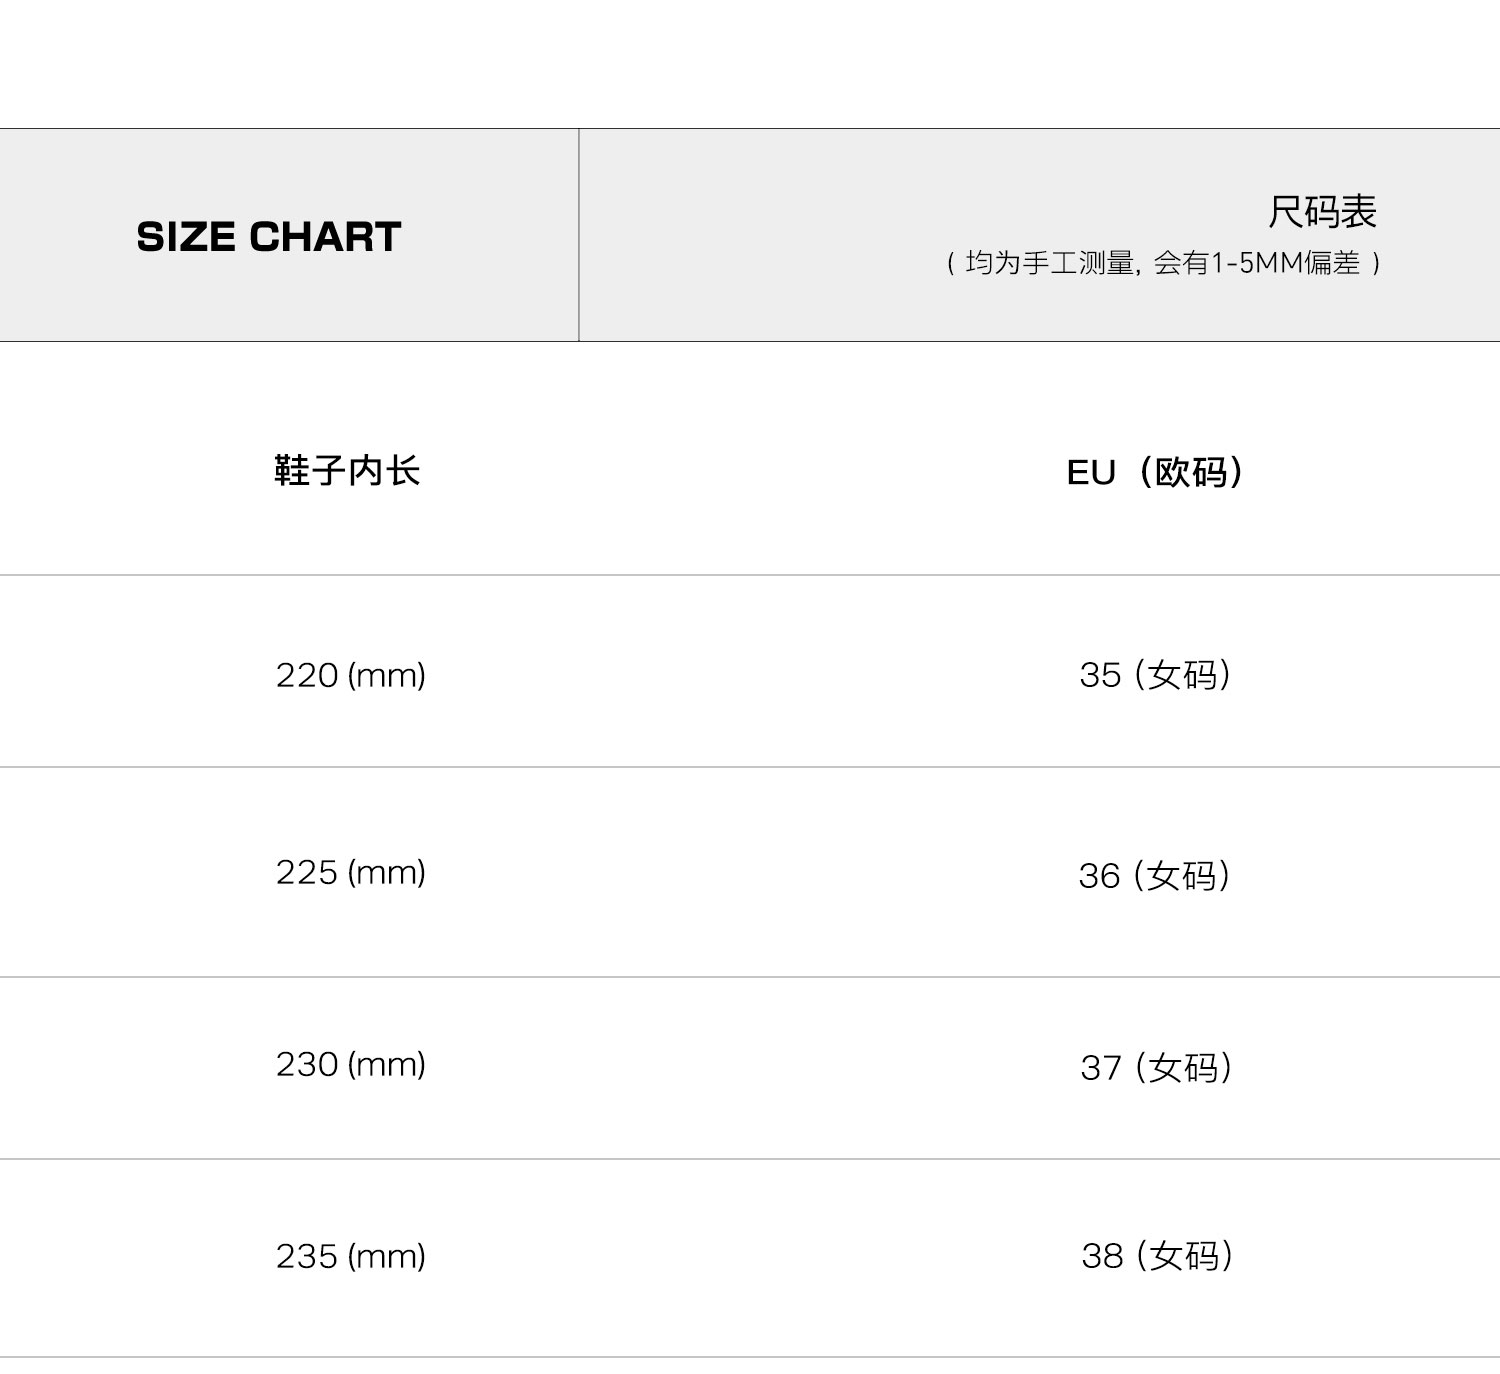The width and height of the screenshot is (1500, 1374).
Task: Click the number 37 in EU column
Action: point(1101,1068)
